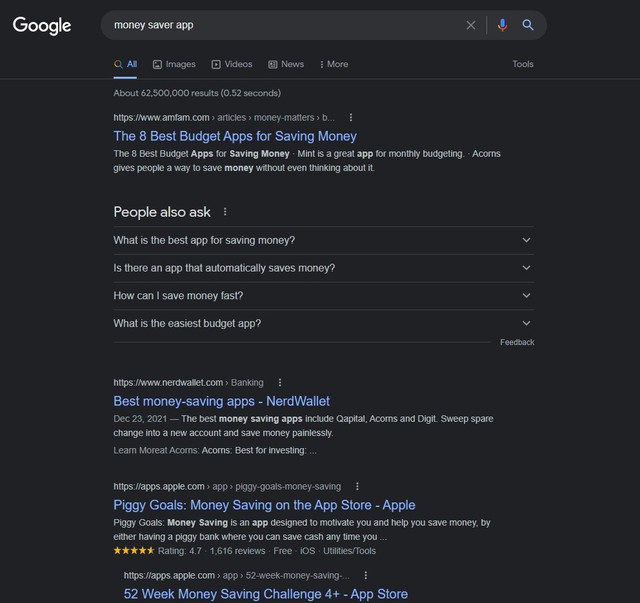Open 'Best money-saving apps - NerdWallet' result
This screenshot has width=640, height=603.
(x=222, y=401)
